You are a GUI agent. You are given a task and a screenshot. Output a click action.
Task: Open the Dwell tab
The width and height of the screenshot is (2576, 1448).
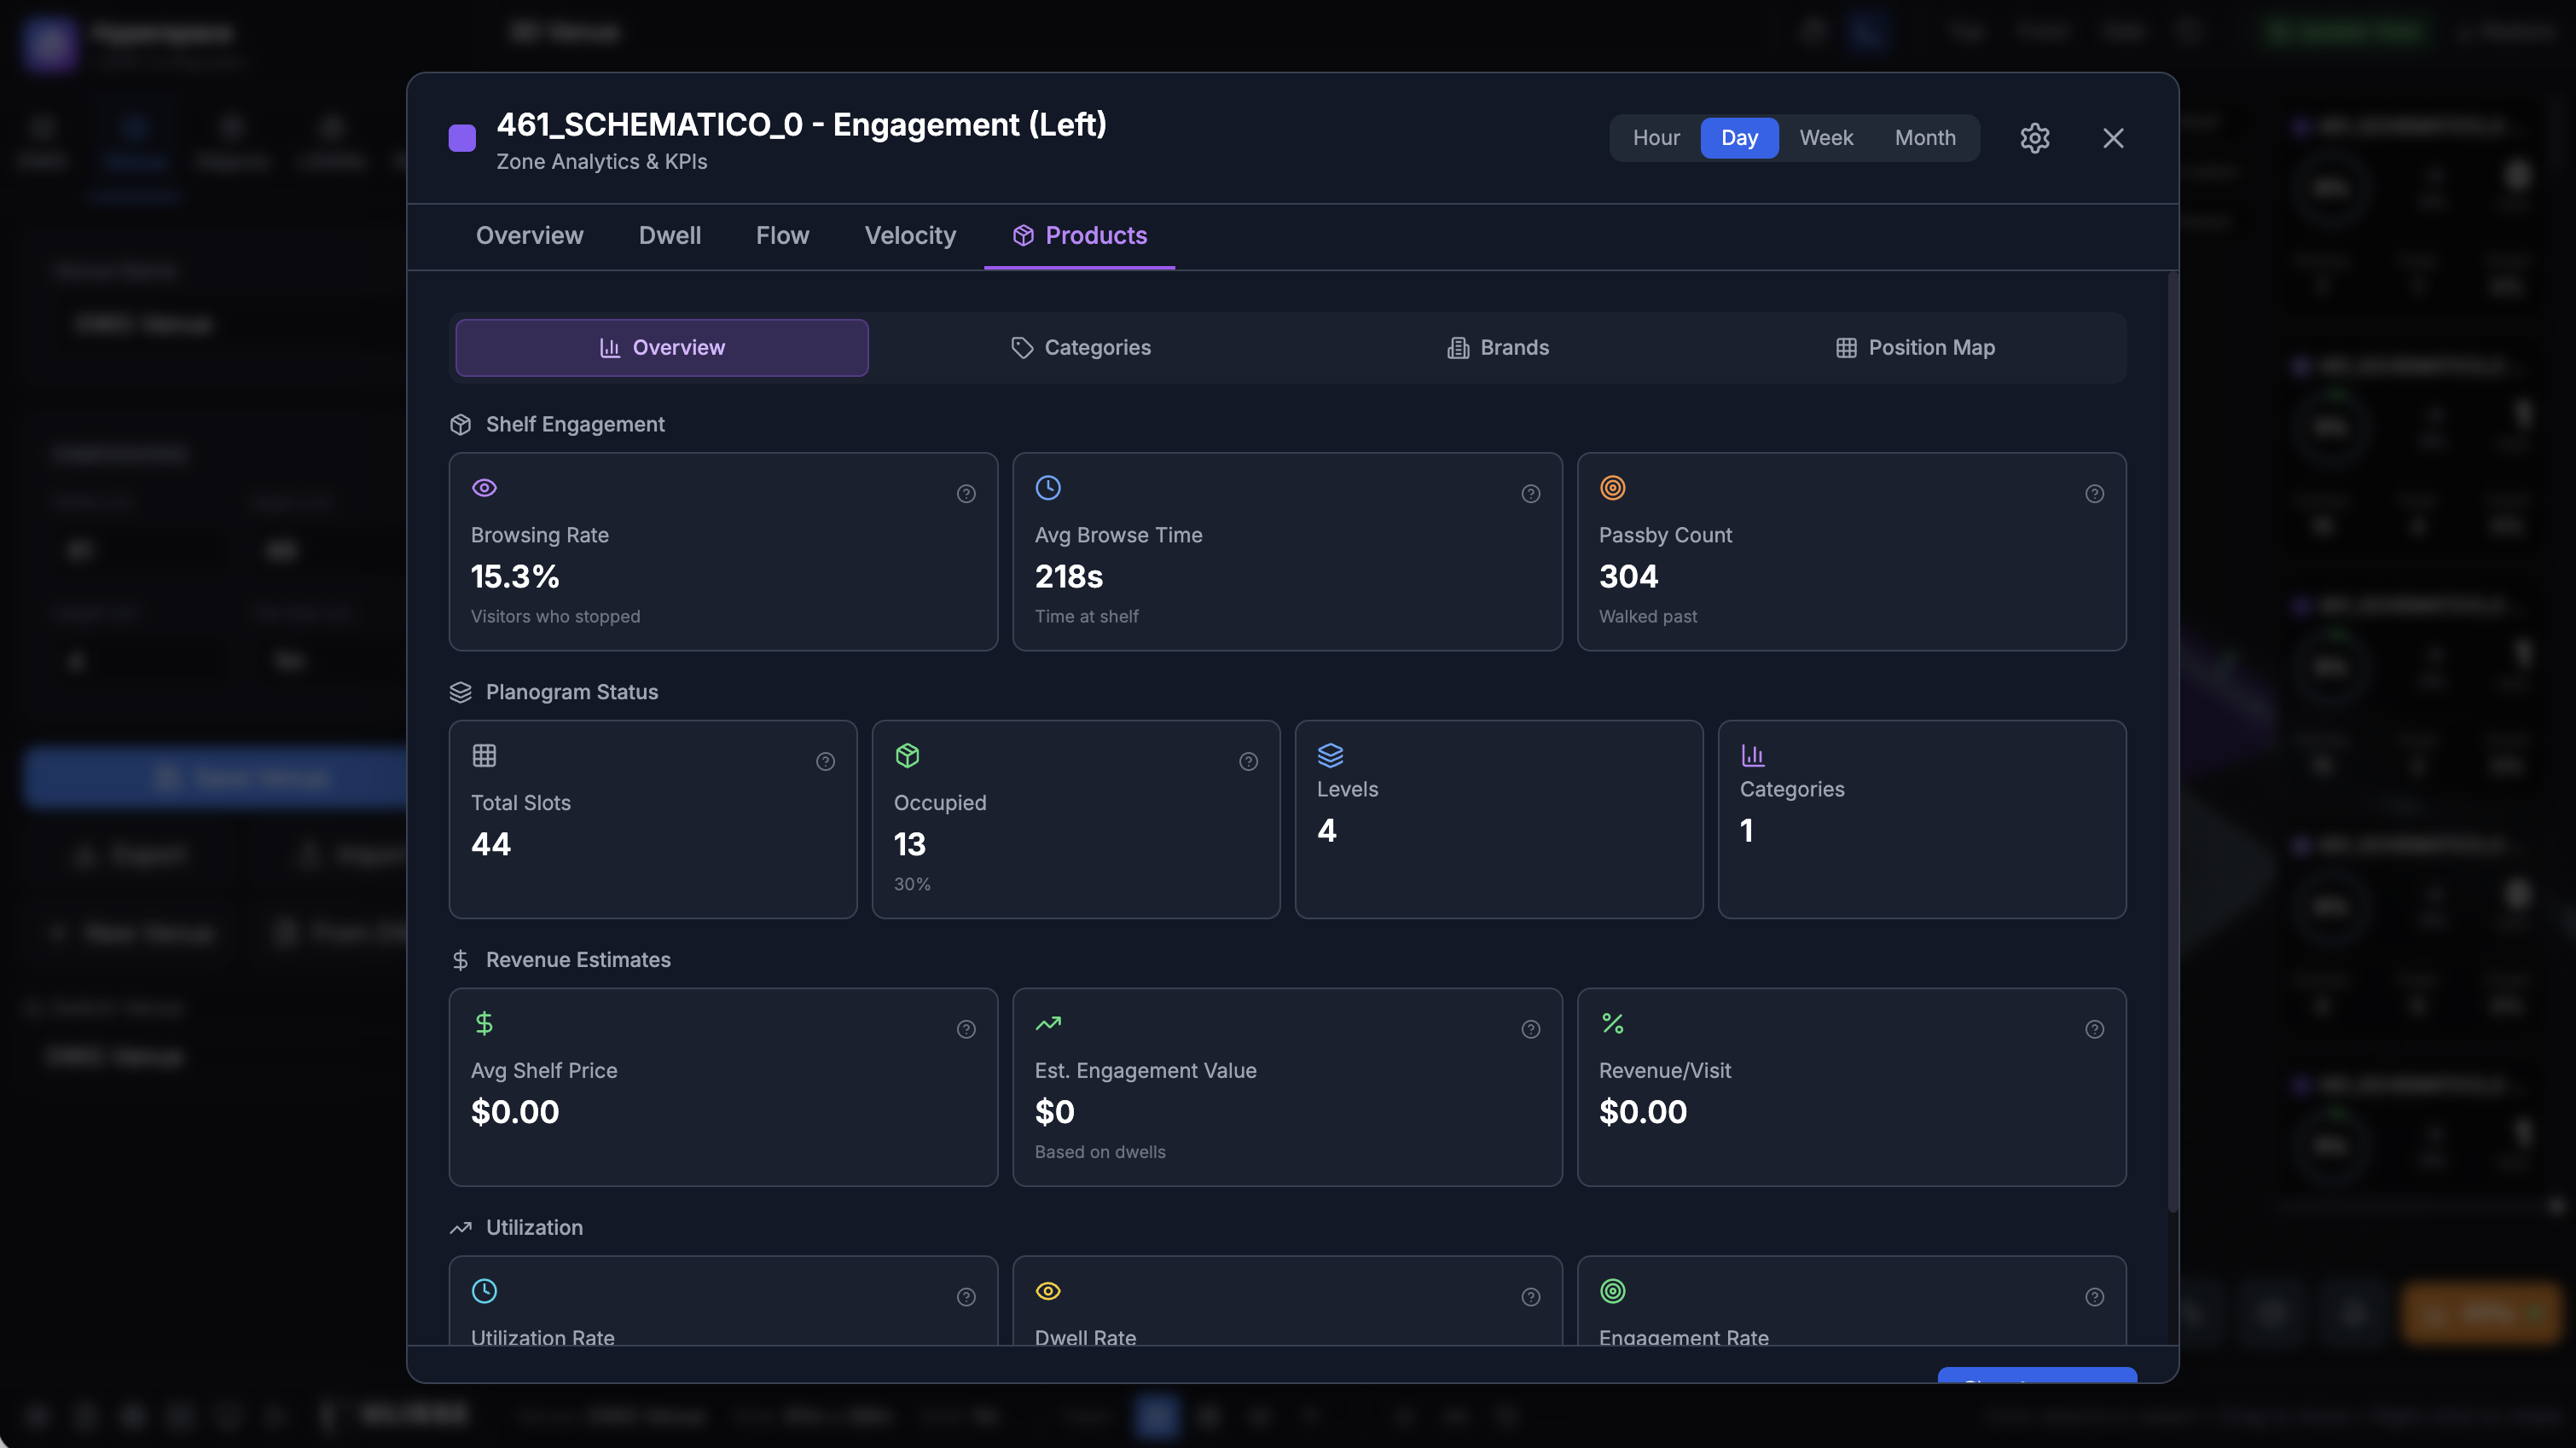pyautogui.click(x=669, y=236)
